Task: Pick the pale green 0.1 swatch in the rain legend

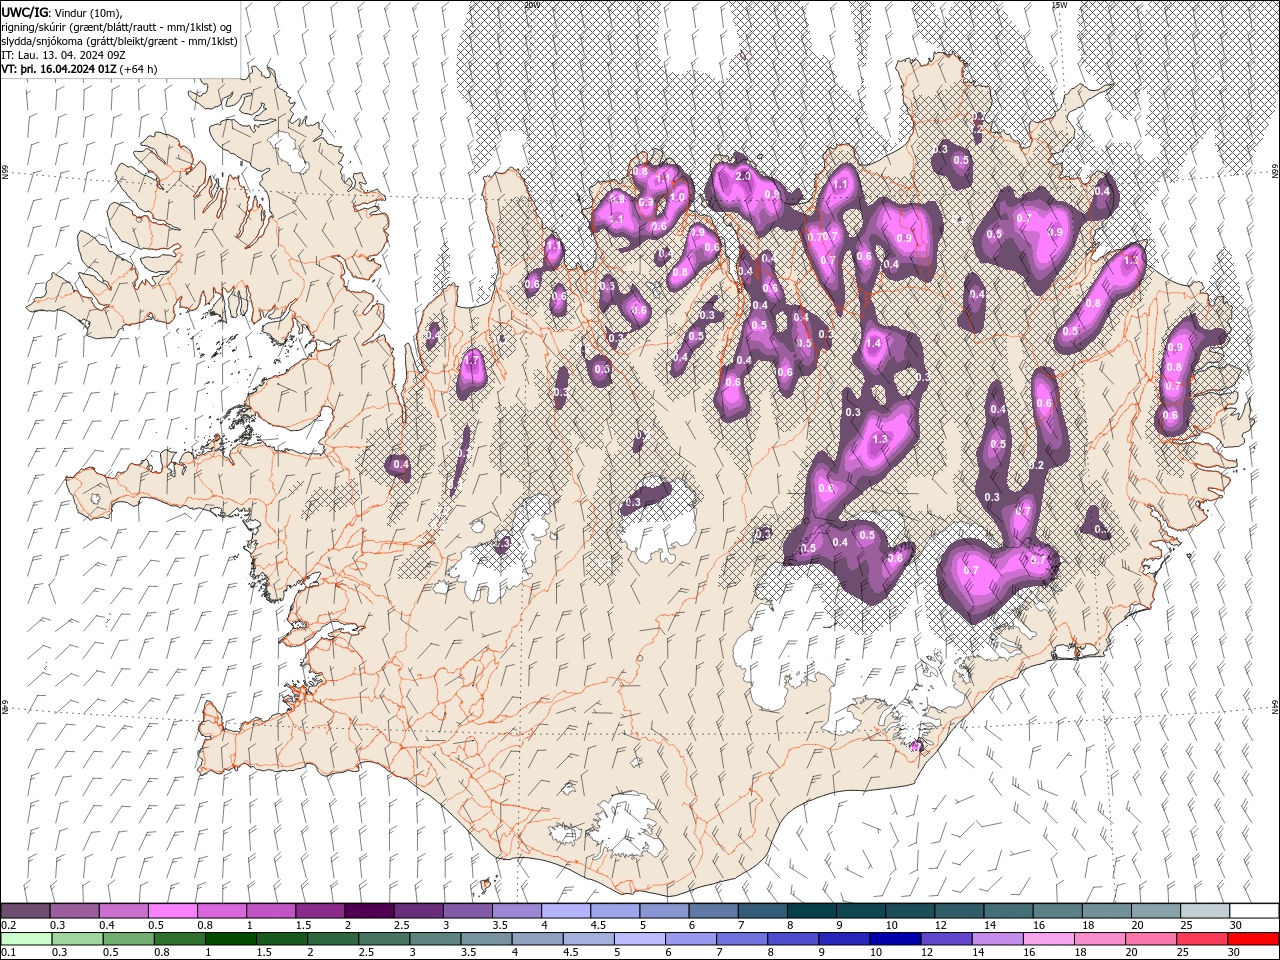Action: (26, 939)
